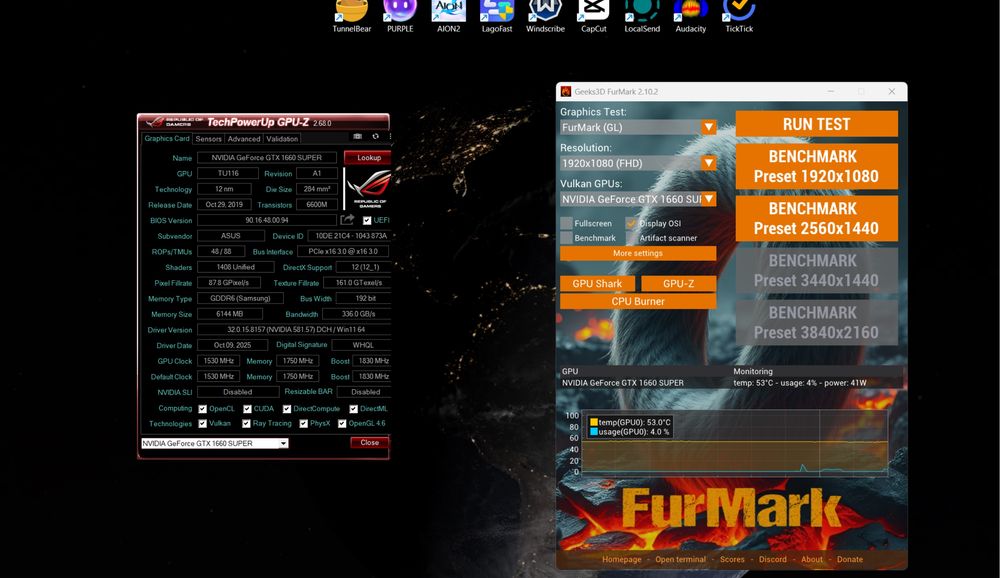Open the CPU Burner tool
This screenshot has width=1000, height=578.
coord(638,301)
